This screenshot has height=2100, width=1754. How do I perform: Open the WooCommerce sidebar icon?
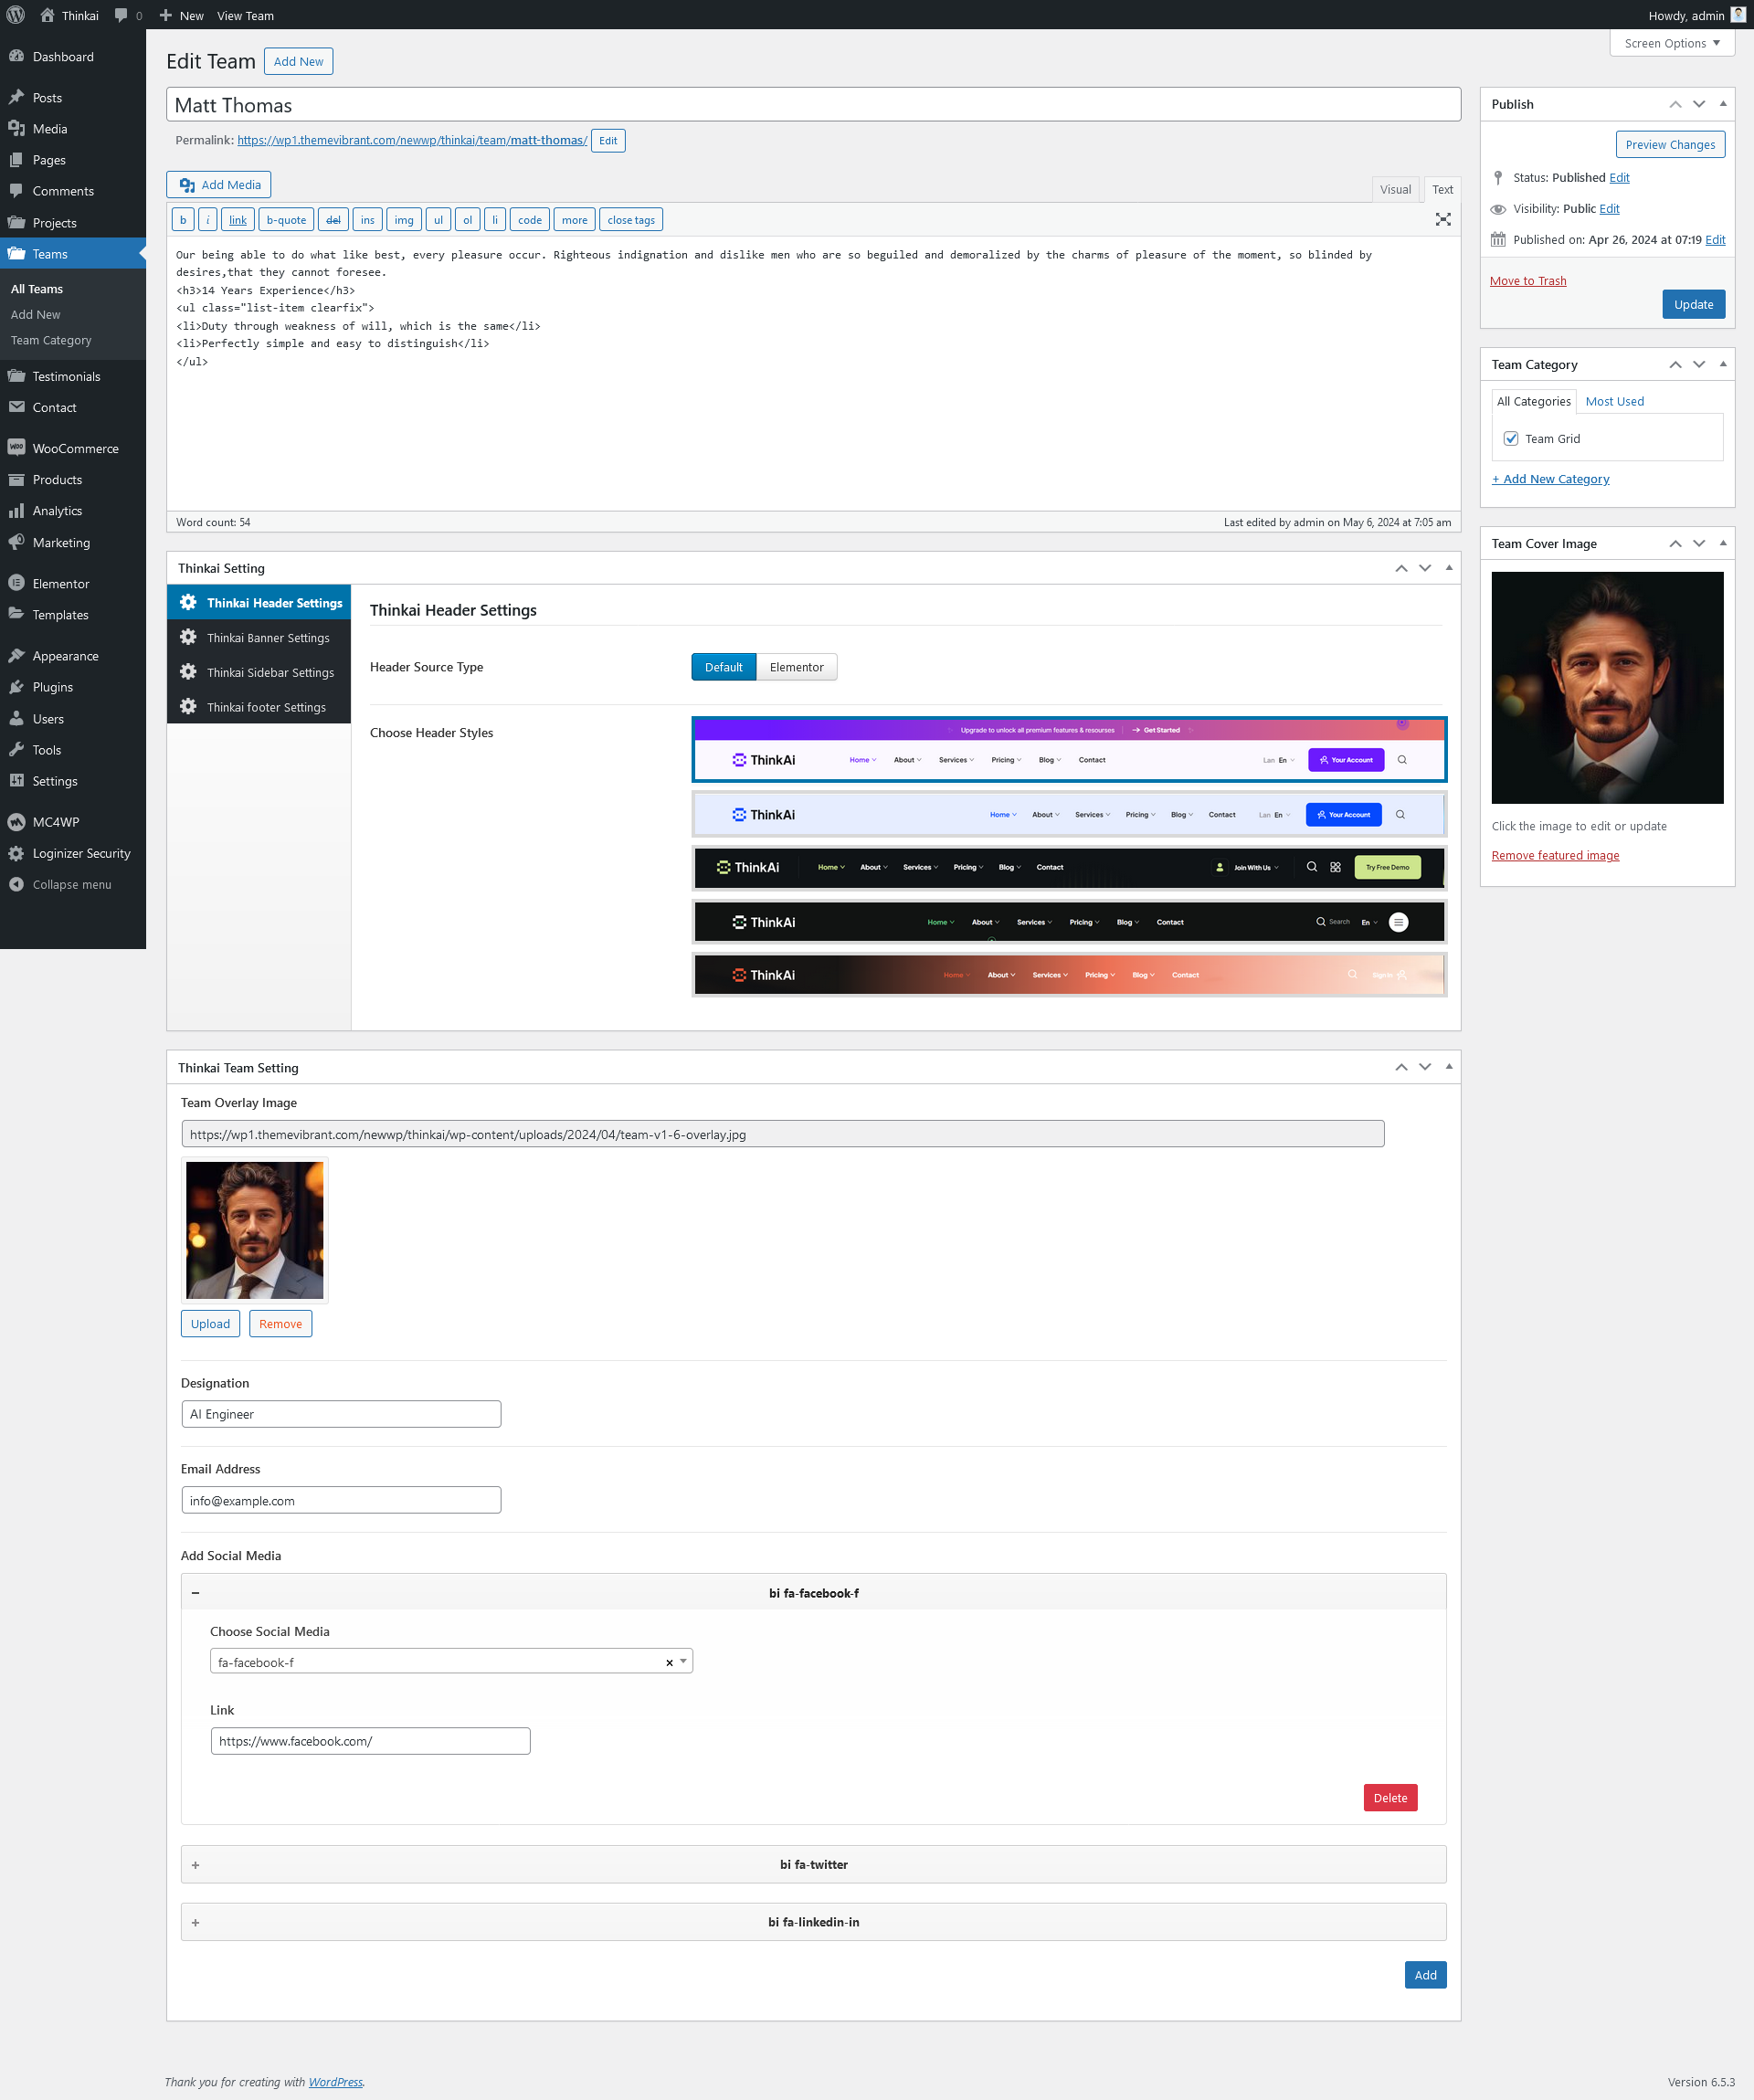coord(16,448)
